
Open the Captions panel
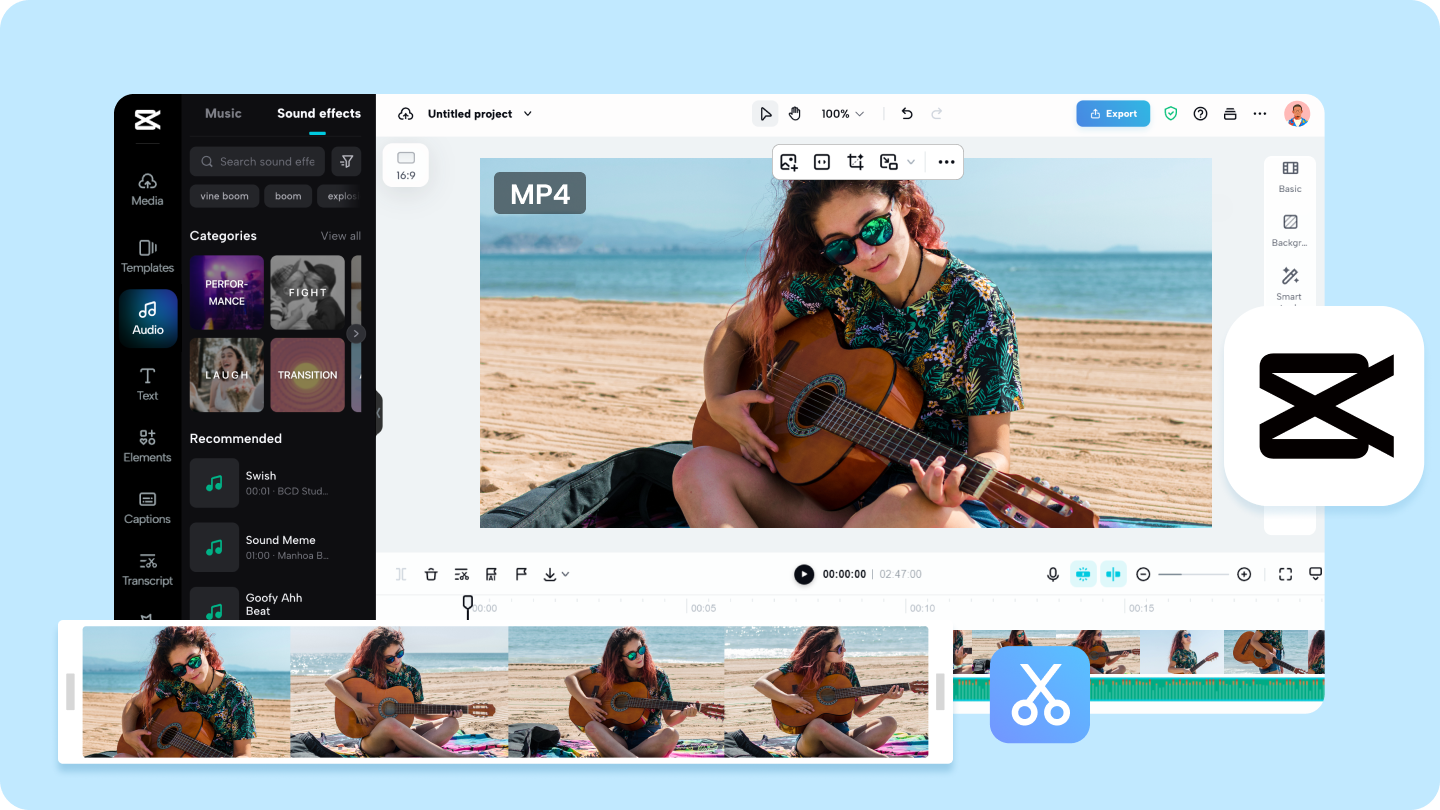point(147,507)
